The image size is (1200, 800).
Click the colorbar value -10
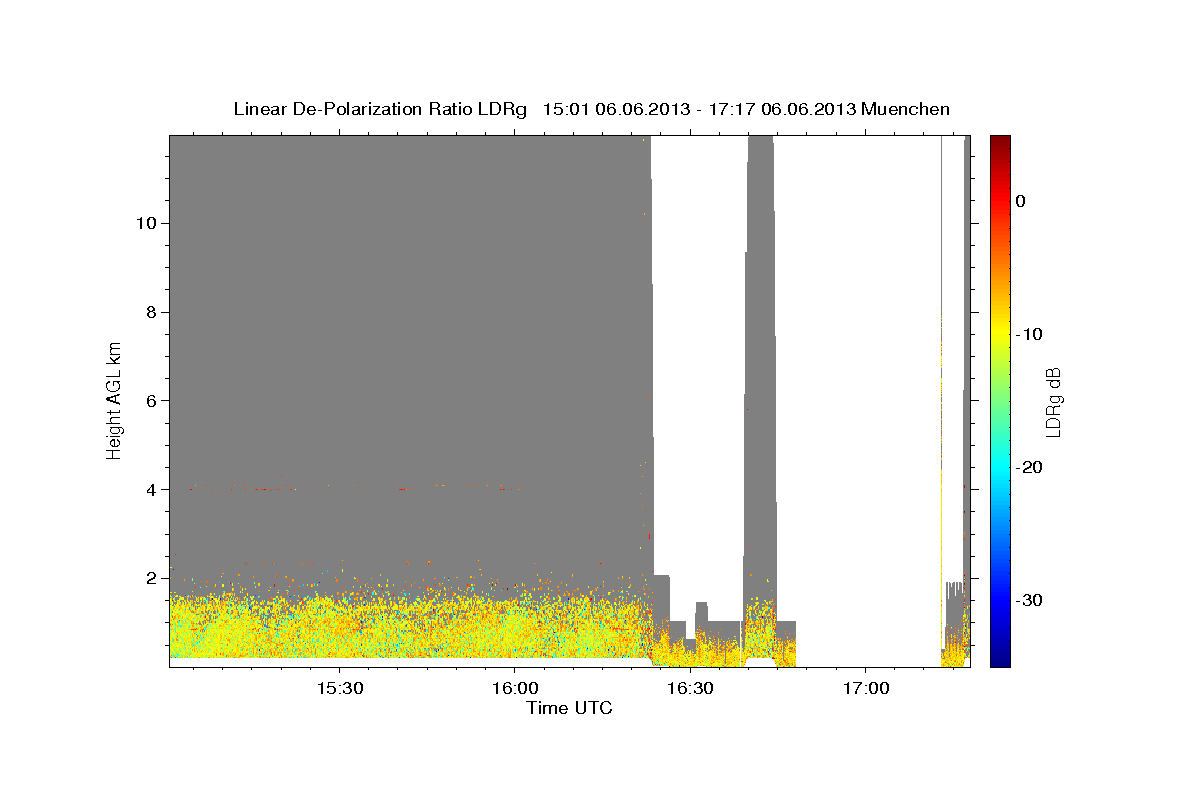click(1030, 334)
